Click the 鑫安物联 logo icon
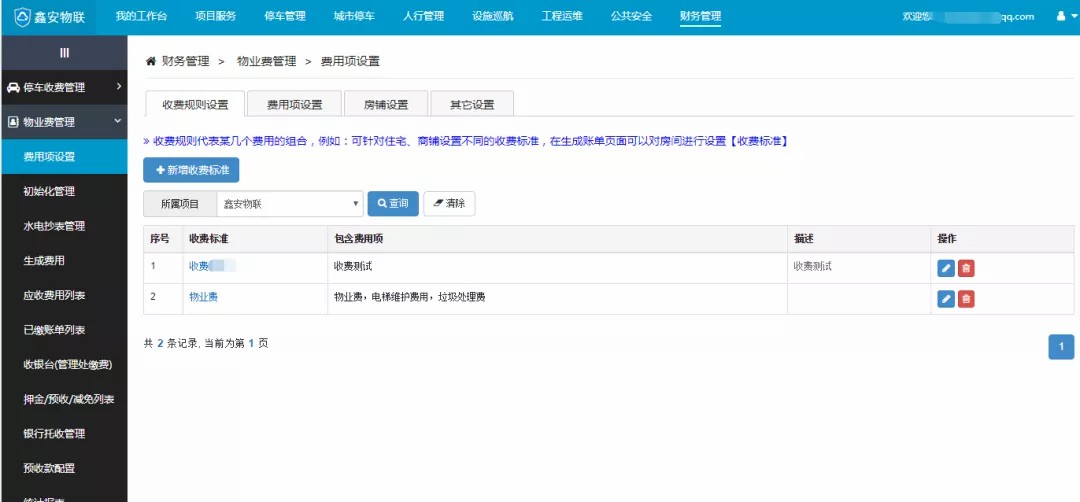Screen dimensions: 1080x502 [22, 17]
